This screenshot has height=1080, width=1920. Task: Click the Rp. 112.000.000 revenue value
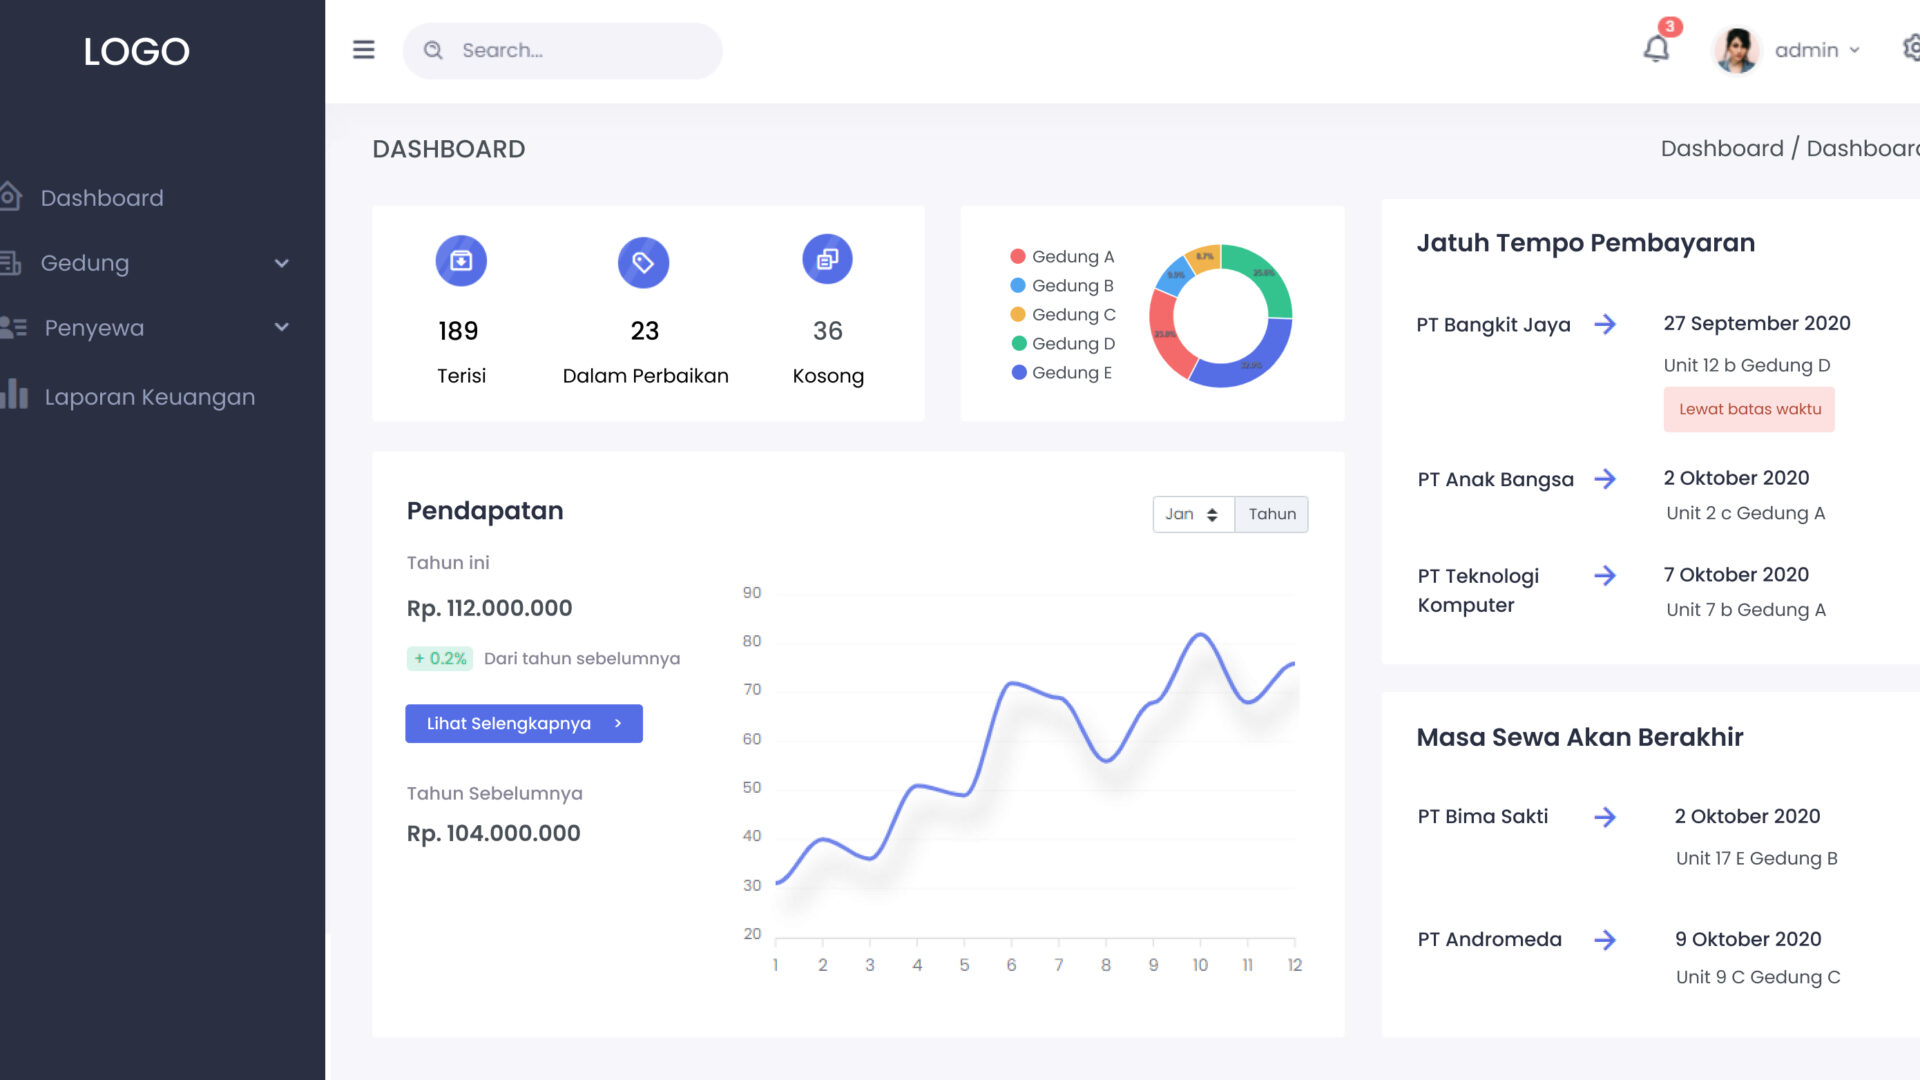click(490, 608)
